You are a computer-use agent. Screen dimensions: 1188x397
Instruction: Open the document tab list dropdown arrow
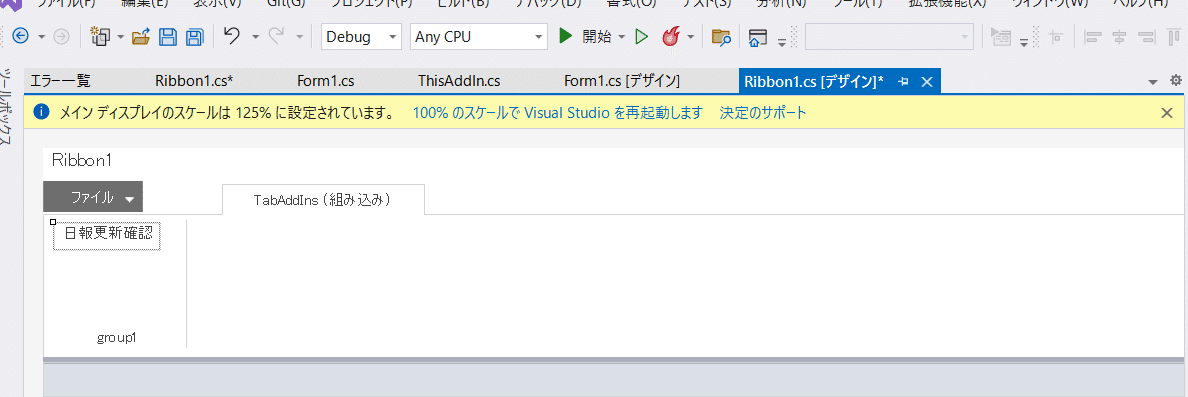point(1153,82)
